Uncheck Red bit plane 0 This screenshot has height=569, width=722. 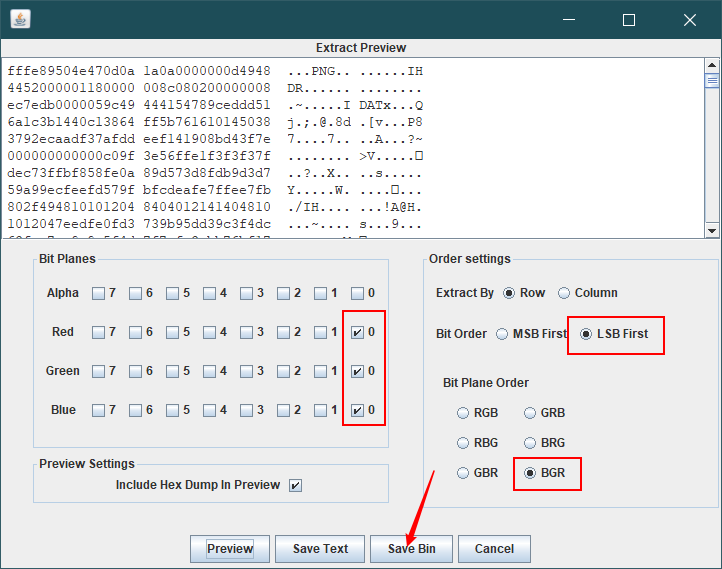point(357,332)
